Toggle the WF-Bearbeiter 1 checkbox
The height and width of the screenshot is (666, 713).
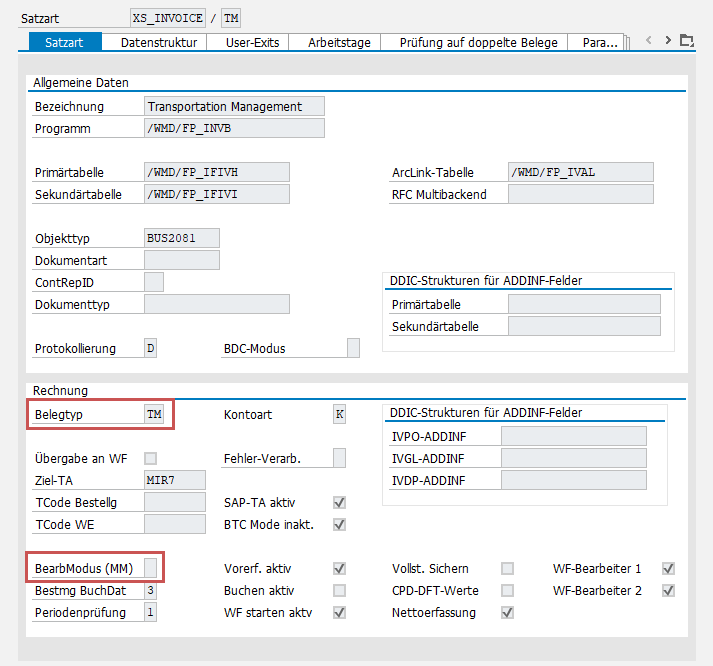[668, 568]
